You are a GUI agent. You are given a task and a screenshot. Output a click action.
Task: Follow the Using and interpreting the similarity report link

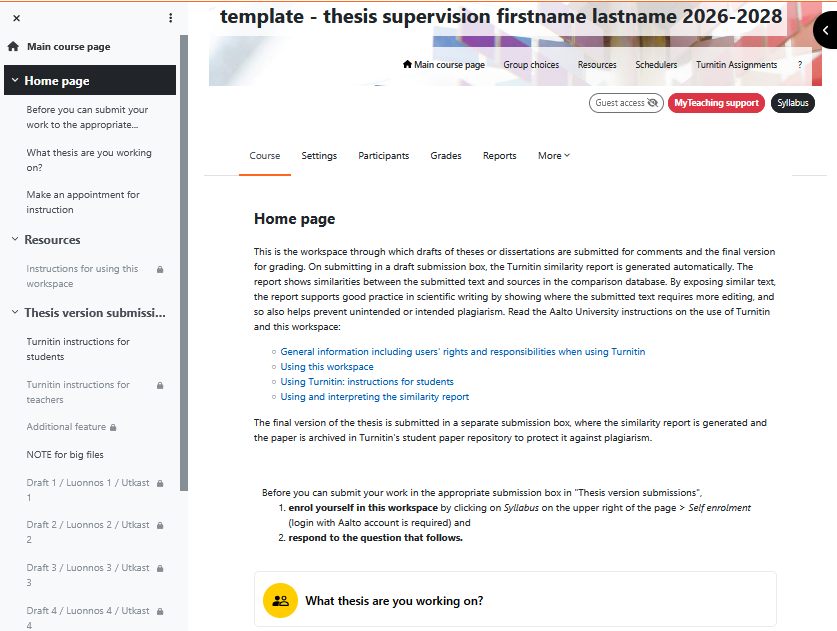(x=377, y=396)
